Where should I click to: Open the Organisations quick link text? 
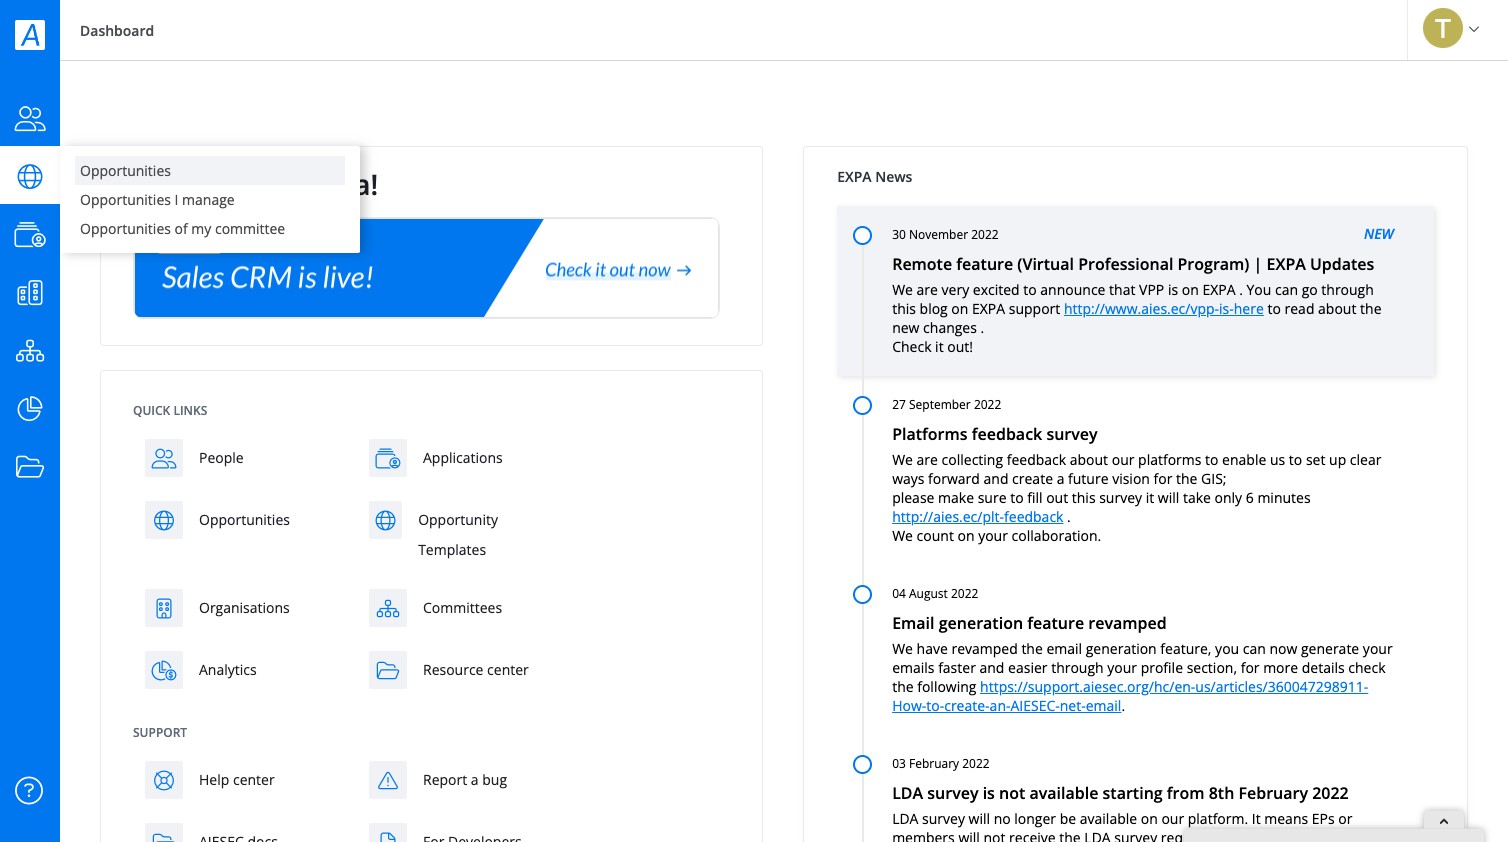(244, 608)
